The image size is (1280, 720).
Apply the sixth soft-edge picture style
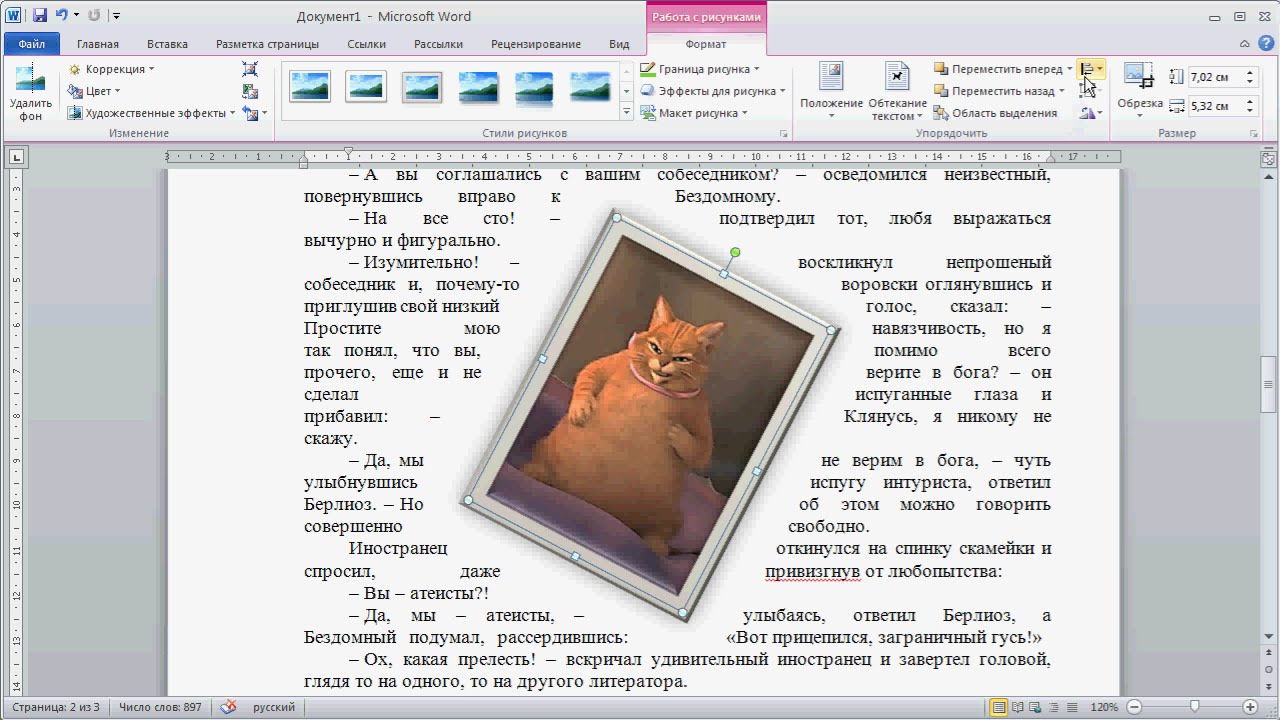point(590,87)
